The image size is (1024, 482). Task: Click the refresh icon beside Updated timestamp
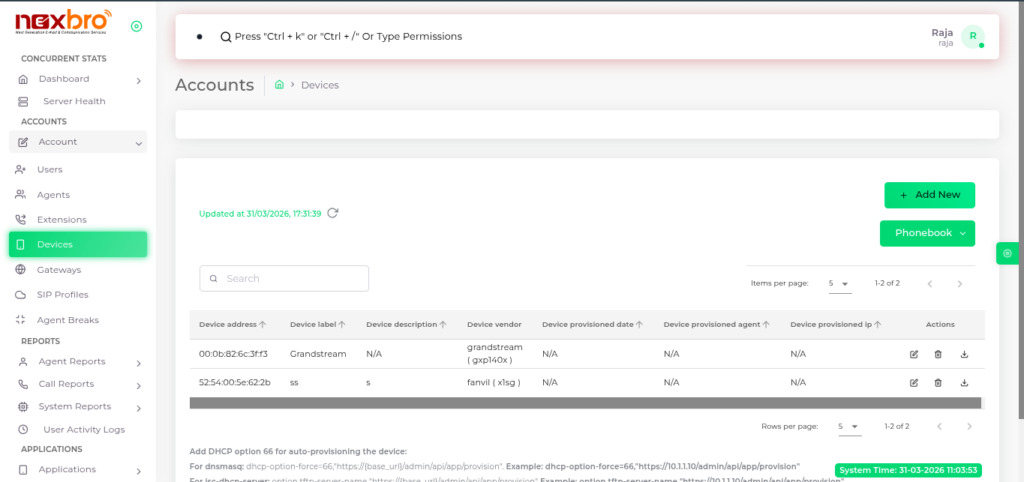(333, 213)
